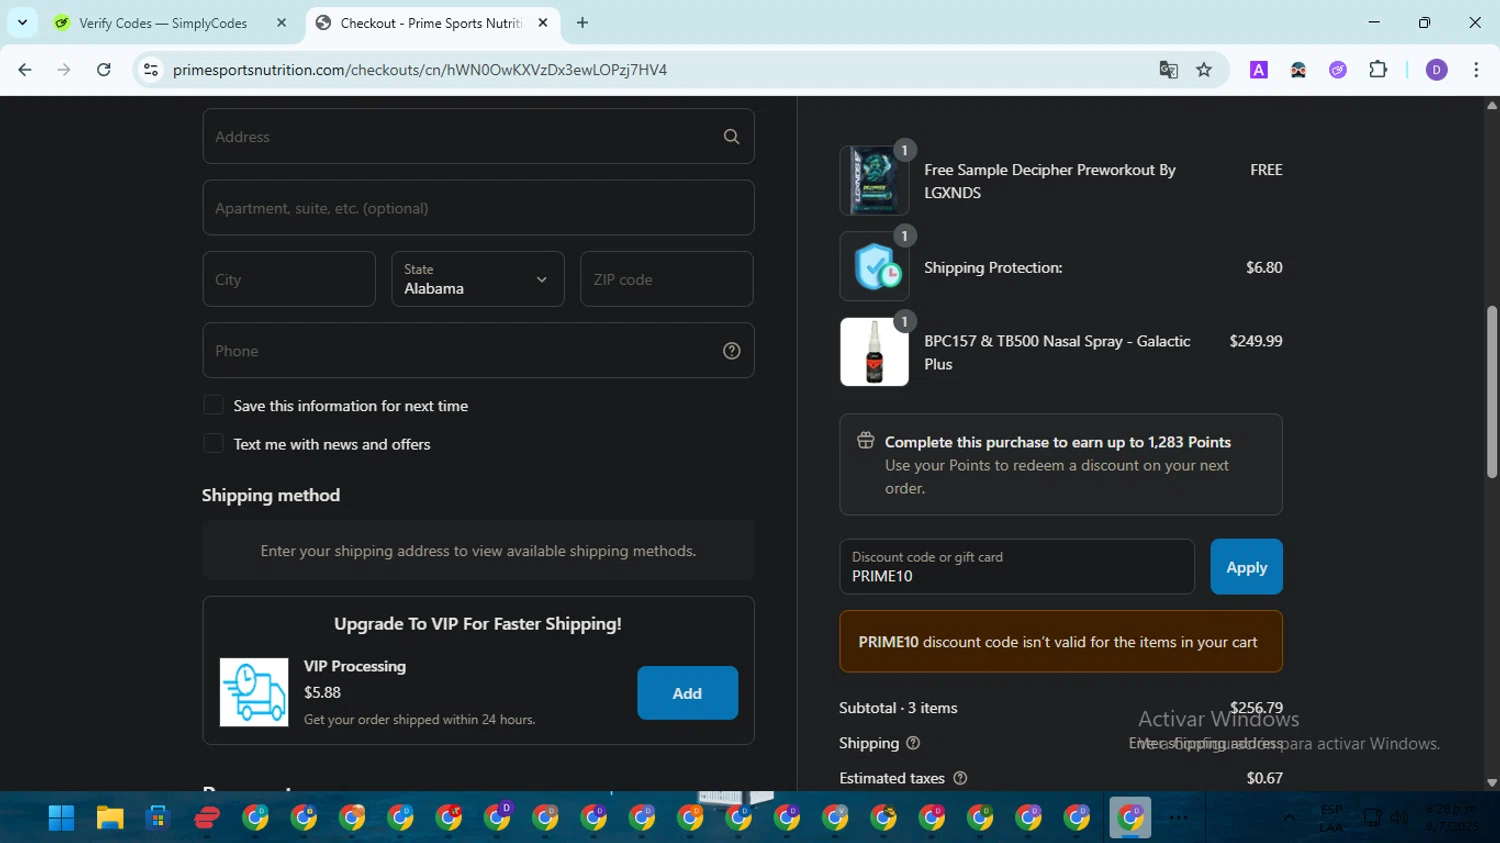The height and width of the screenshot is (843, 1500).
Task: Open new browser tab with plus
Action: tap(582, 23)
